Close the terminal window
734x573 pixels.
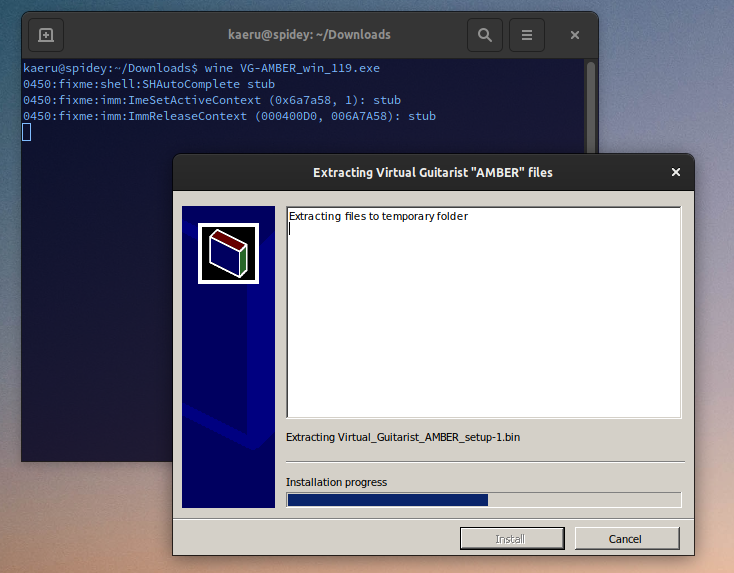575,35
